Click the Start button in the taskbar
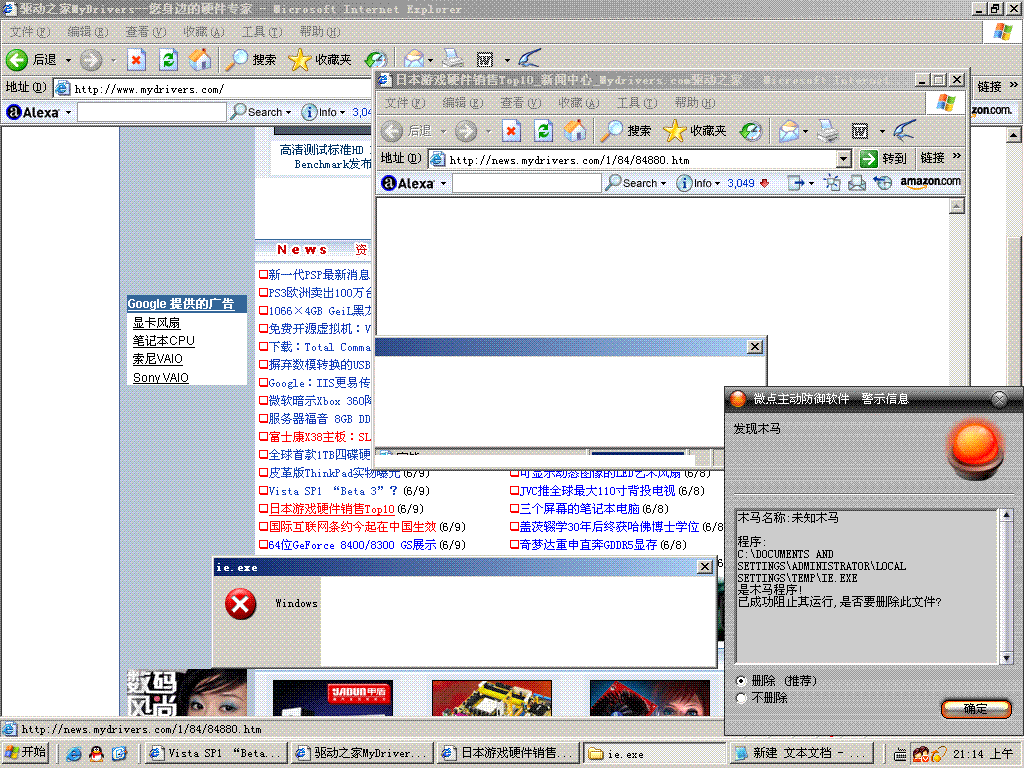 [26, 753]
